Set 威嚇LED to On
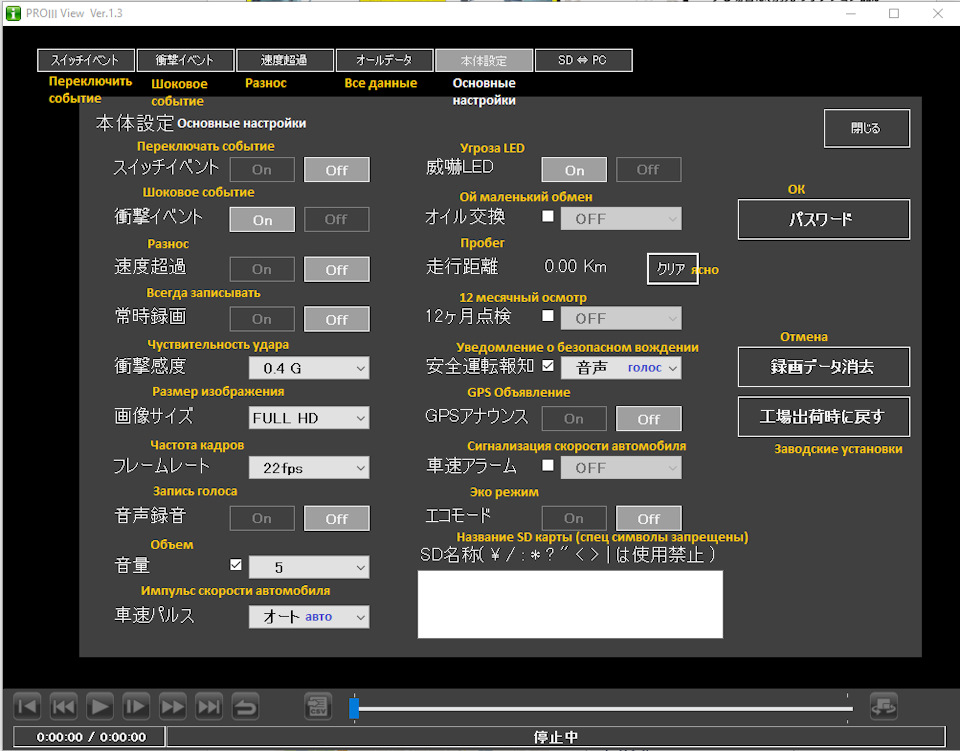Image resolution: width=960 pixels, height=751 pixels. click(x=574, y=170)
